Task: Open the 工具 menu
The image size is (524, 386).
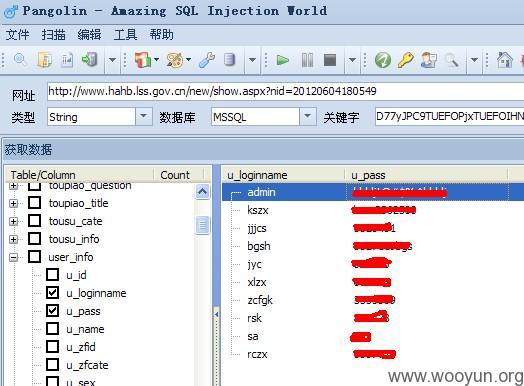Action: 125,35
